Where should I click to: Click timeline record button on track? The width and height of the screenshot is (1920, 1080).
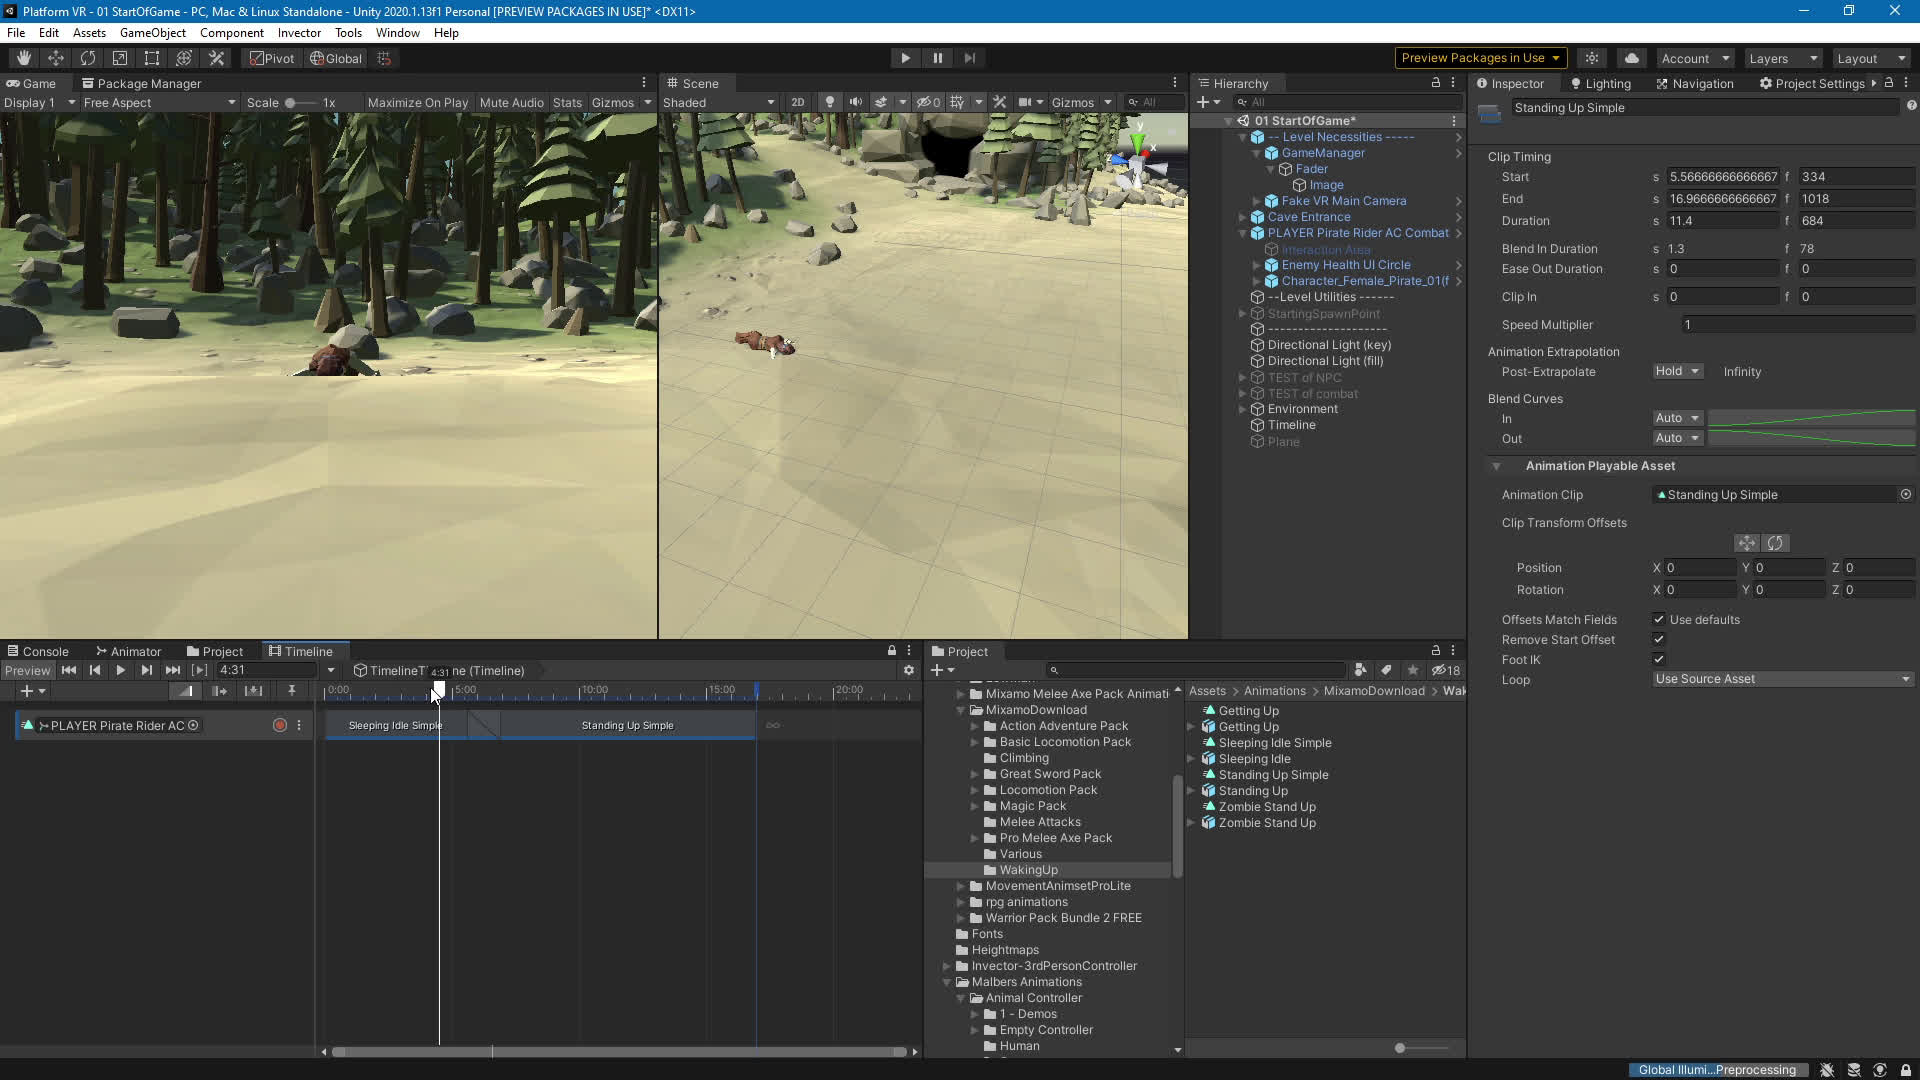pos(280,725)
